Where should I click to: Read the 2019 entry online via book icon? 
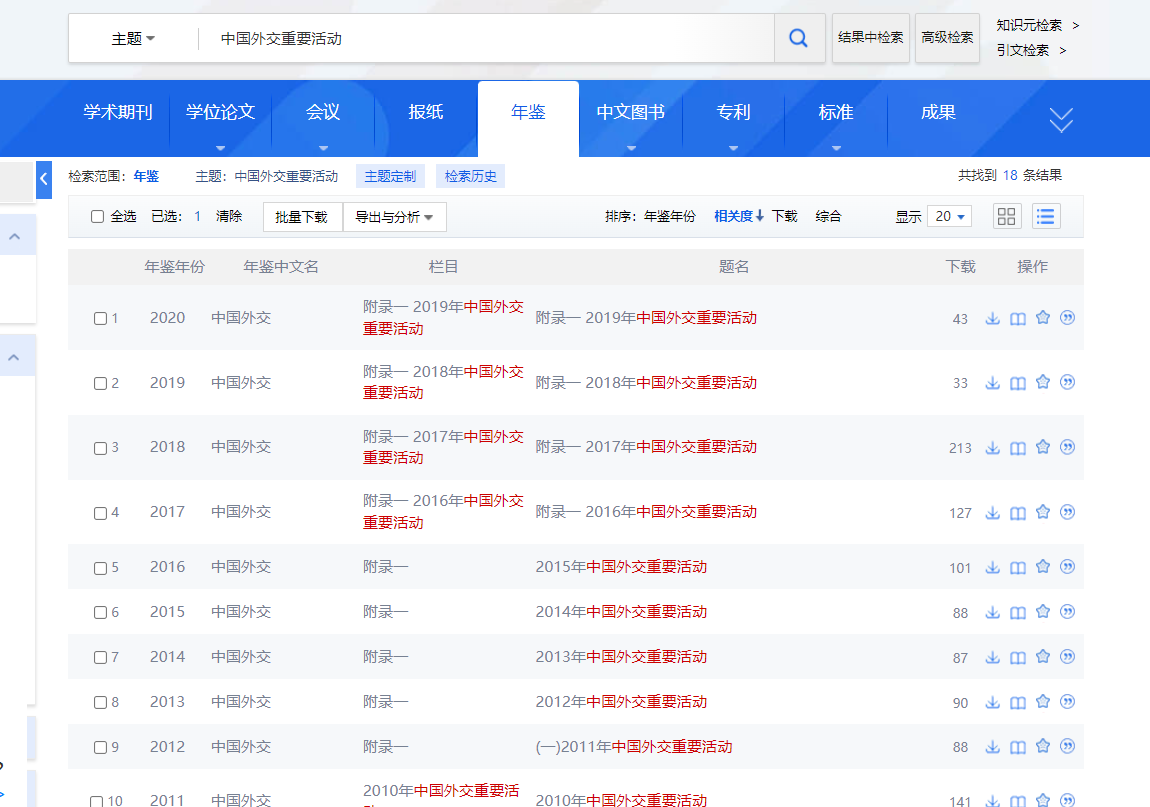point(1018,383)
